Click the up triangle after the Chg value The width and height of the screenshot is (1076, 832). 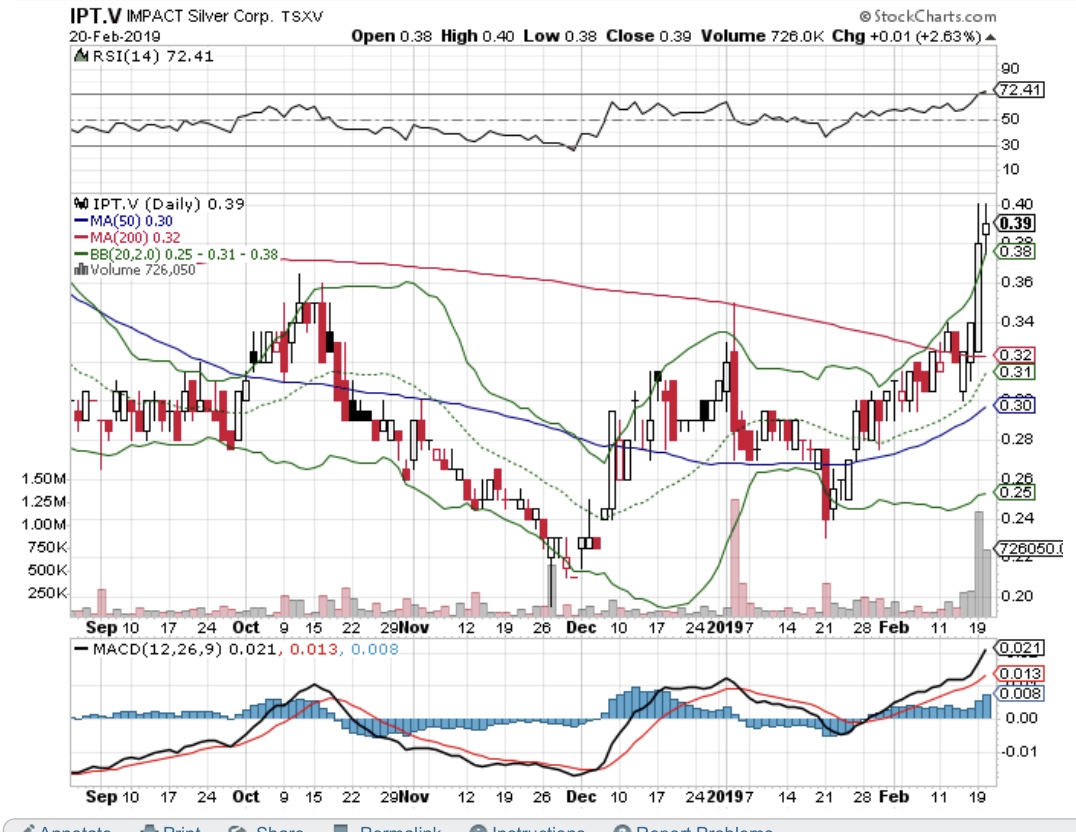pyautogui.click(x=990, y=36)
